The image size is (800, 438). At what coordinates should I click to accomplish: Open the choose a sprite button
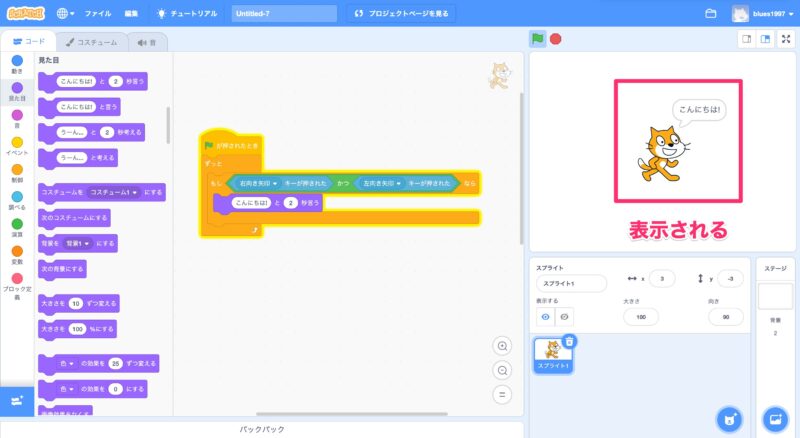[730, 418]
